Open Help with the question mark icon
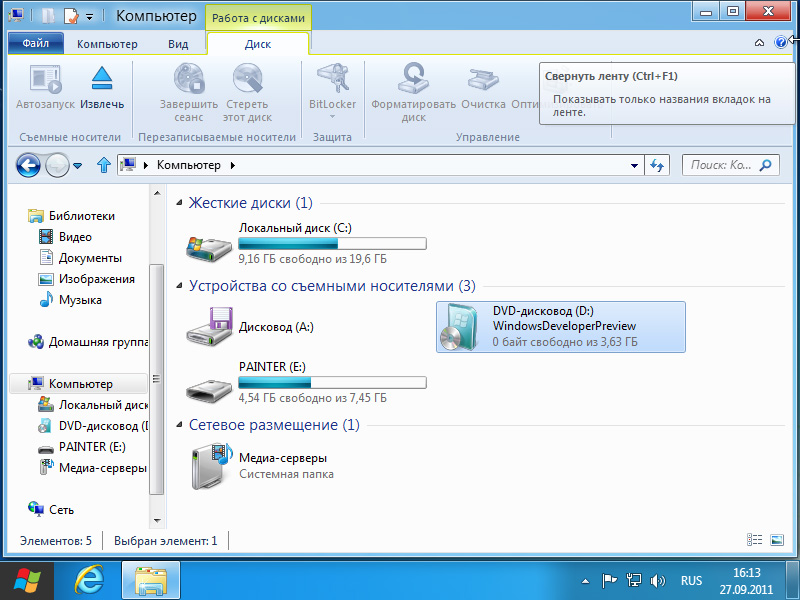The width and height of the screenshot is (800, 600). coord(780,42)
